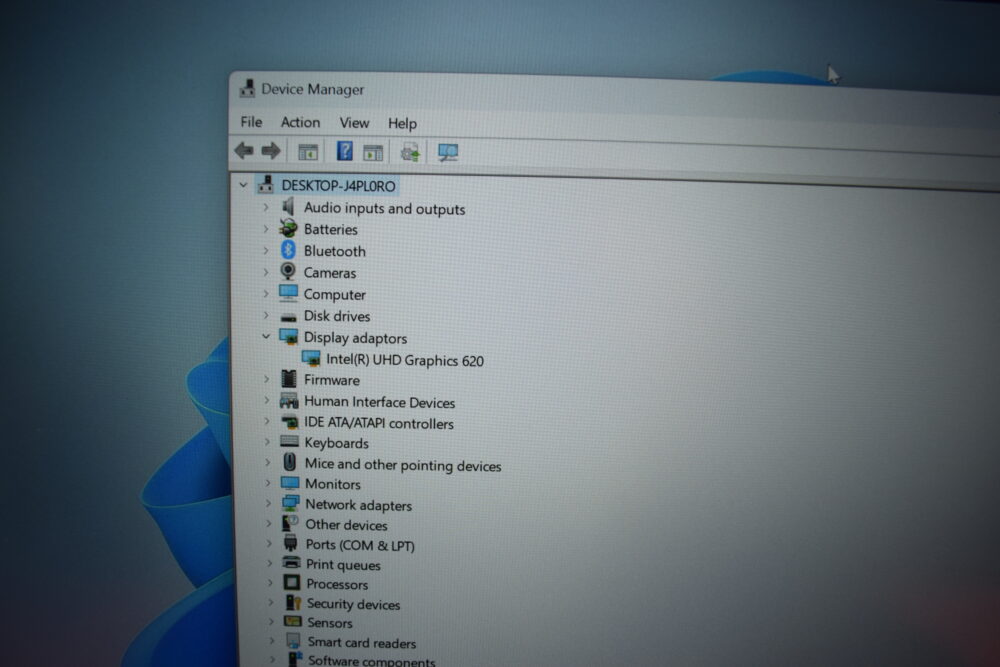Select the DESKTOP-J4PL0RO label

339,186
